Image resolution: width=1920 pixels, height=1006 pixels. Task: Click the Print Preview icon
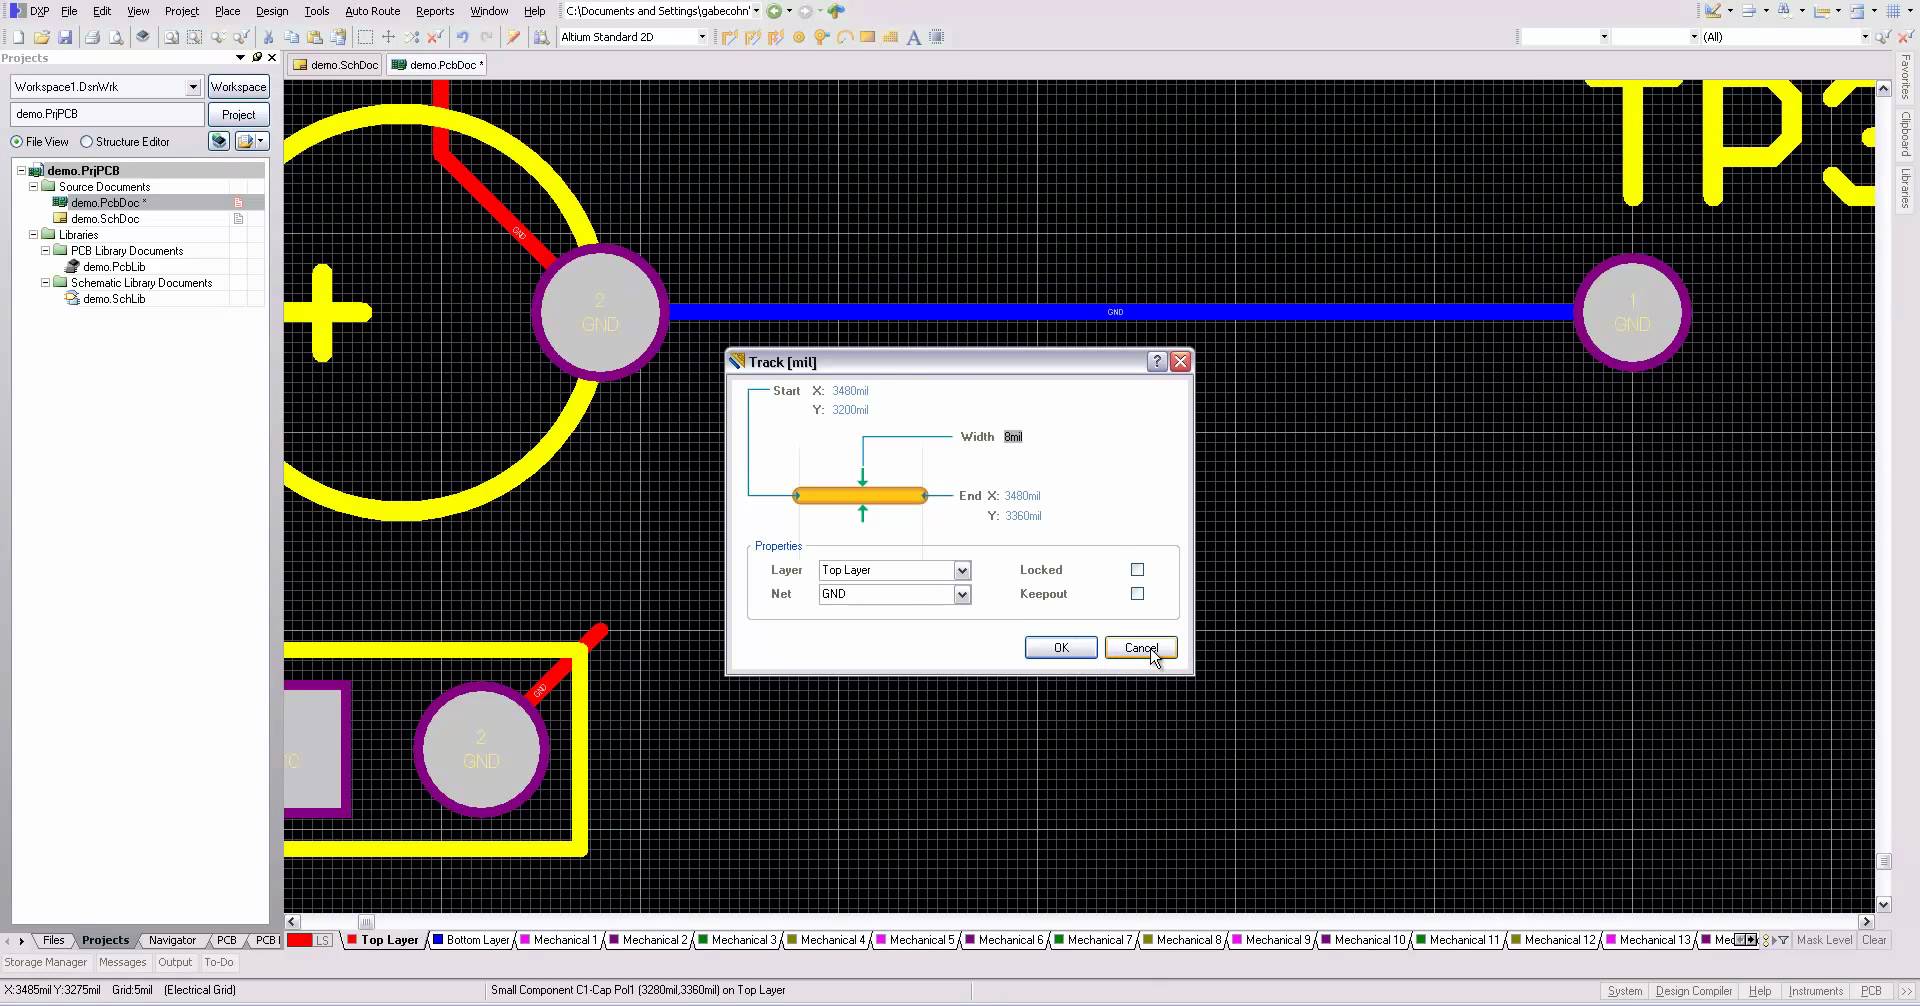pos(116,37)
